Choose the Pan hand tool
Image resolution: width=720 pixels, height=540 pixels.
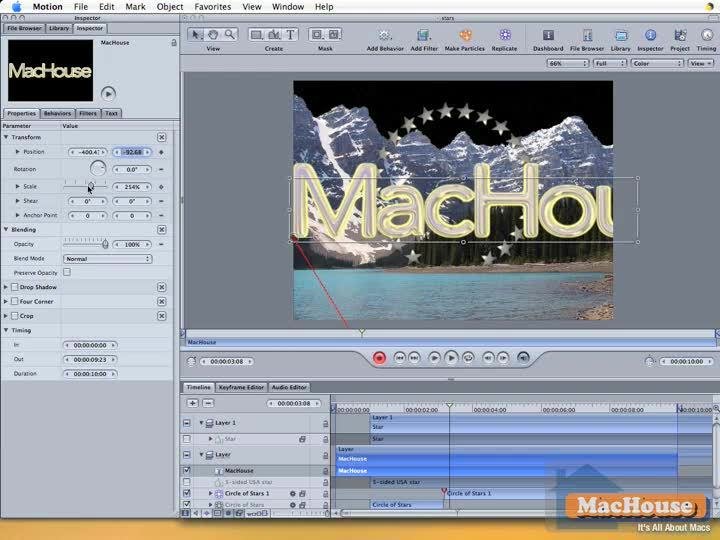click(213, 34)
